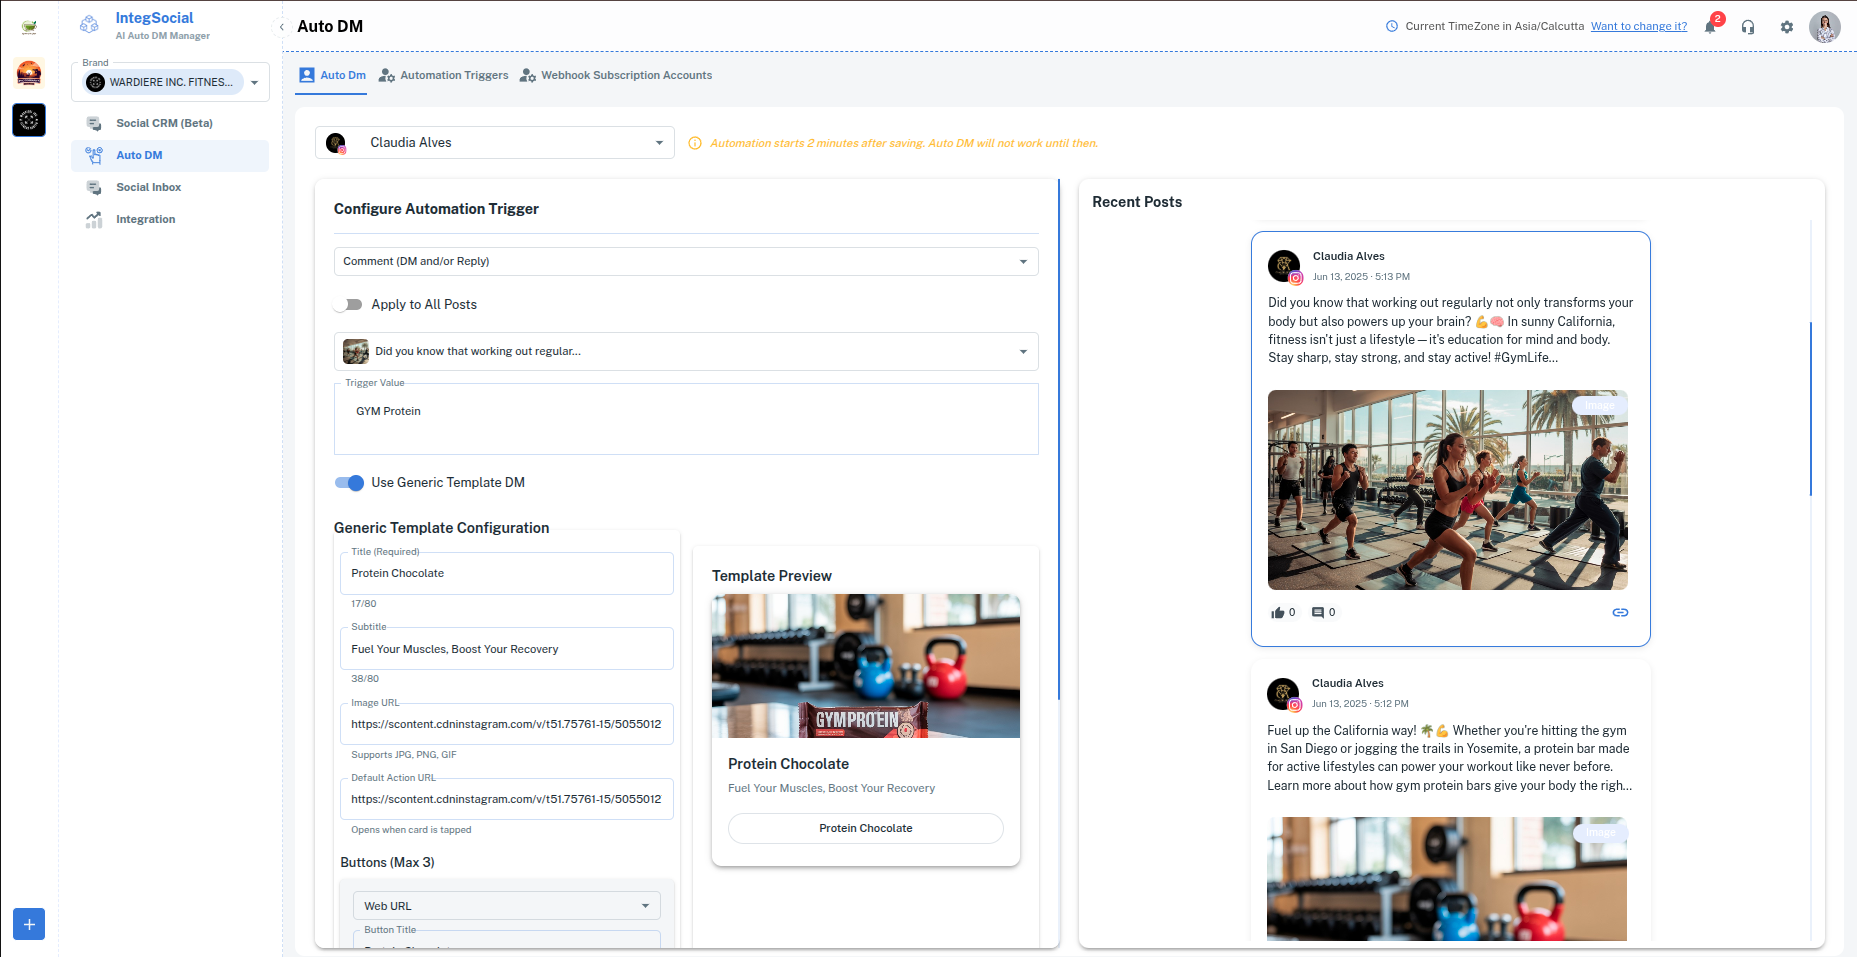
Task: Click the Automation Triggers tab icon
Action: [x=387, y=75]
